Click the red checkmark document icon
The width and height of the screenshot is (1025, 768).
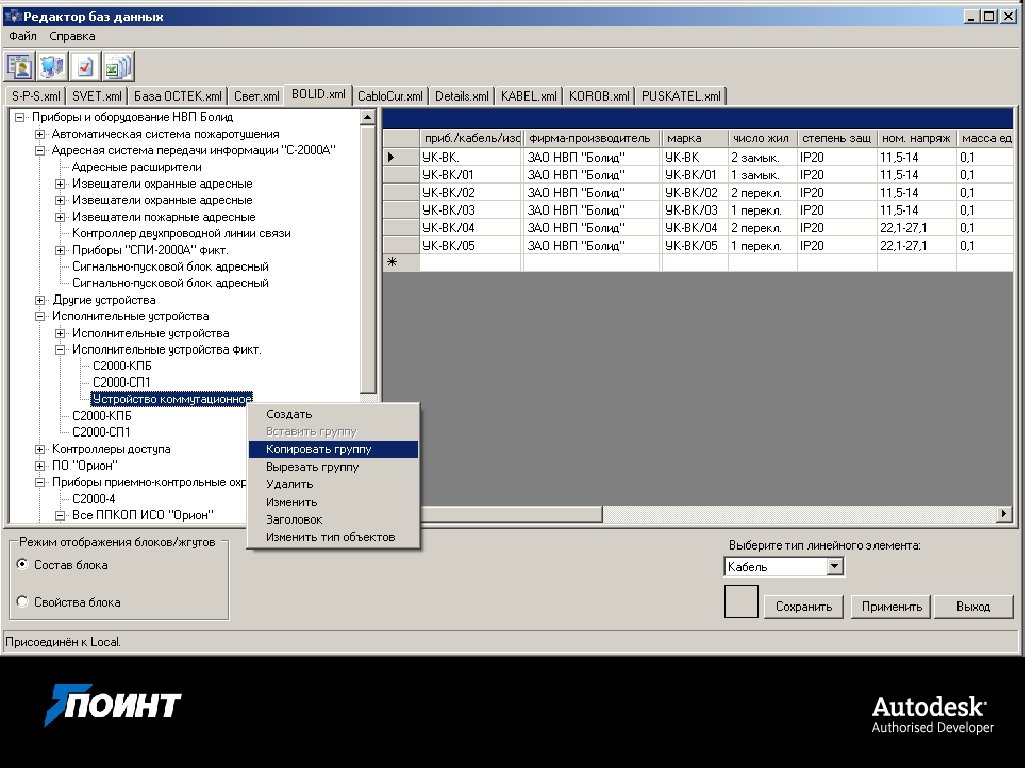[86, 66]
